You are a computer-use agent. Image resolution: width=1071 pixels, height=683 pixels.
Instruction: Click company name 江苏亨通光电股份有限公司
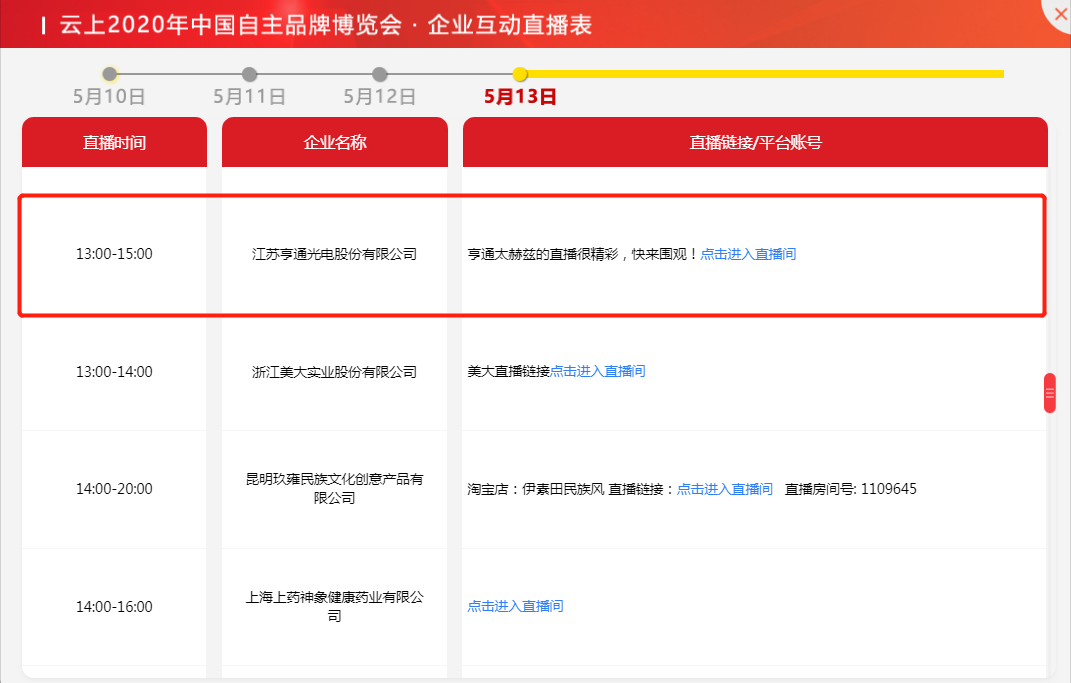pyautogui.click(x=335, y=254)
